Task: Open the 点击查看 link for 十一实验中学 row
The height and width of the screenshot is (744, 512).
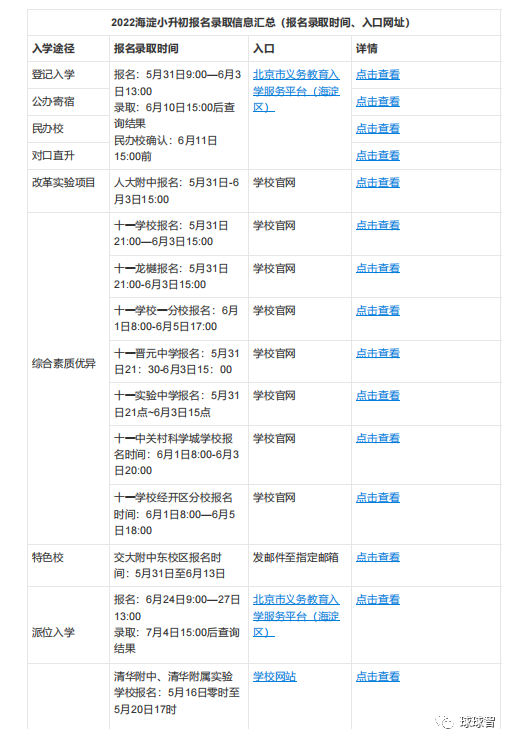Action: coord(378,395)
